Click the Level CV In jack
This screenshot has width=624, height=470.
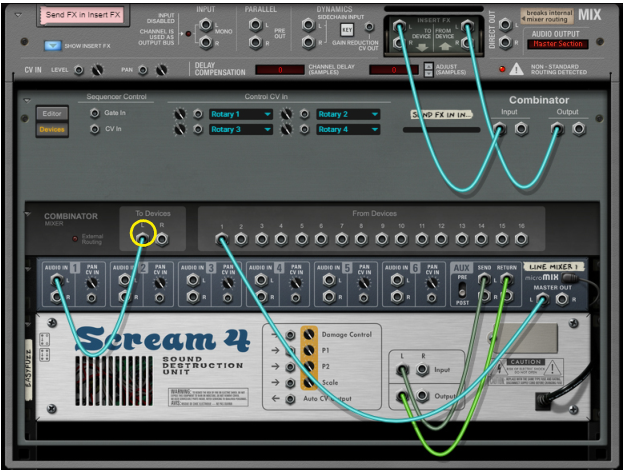79,70
